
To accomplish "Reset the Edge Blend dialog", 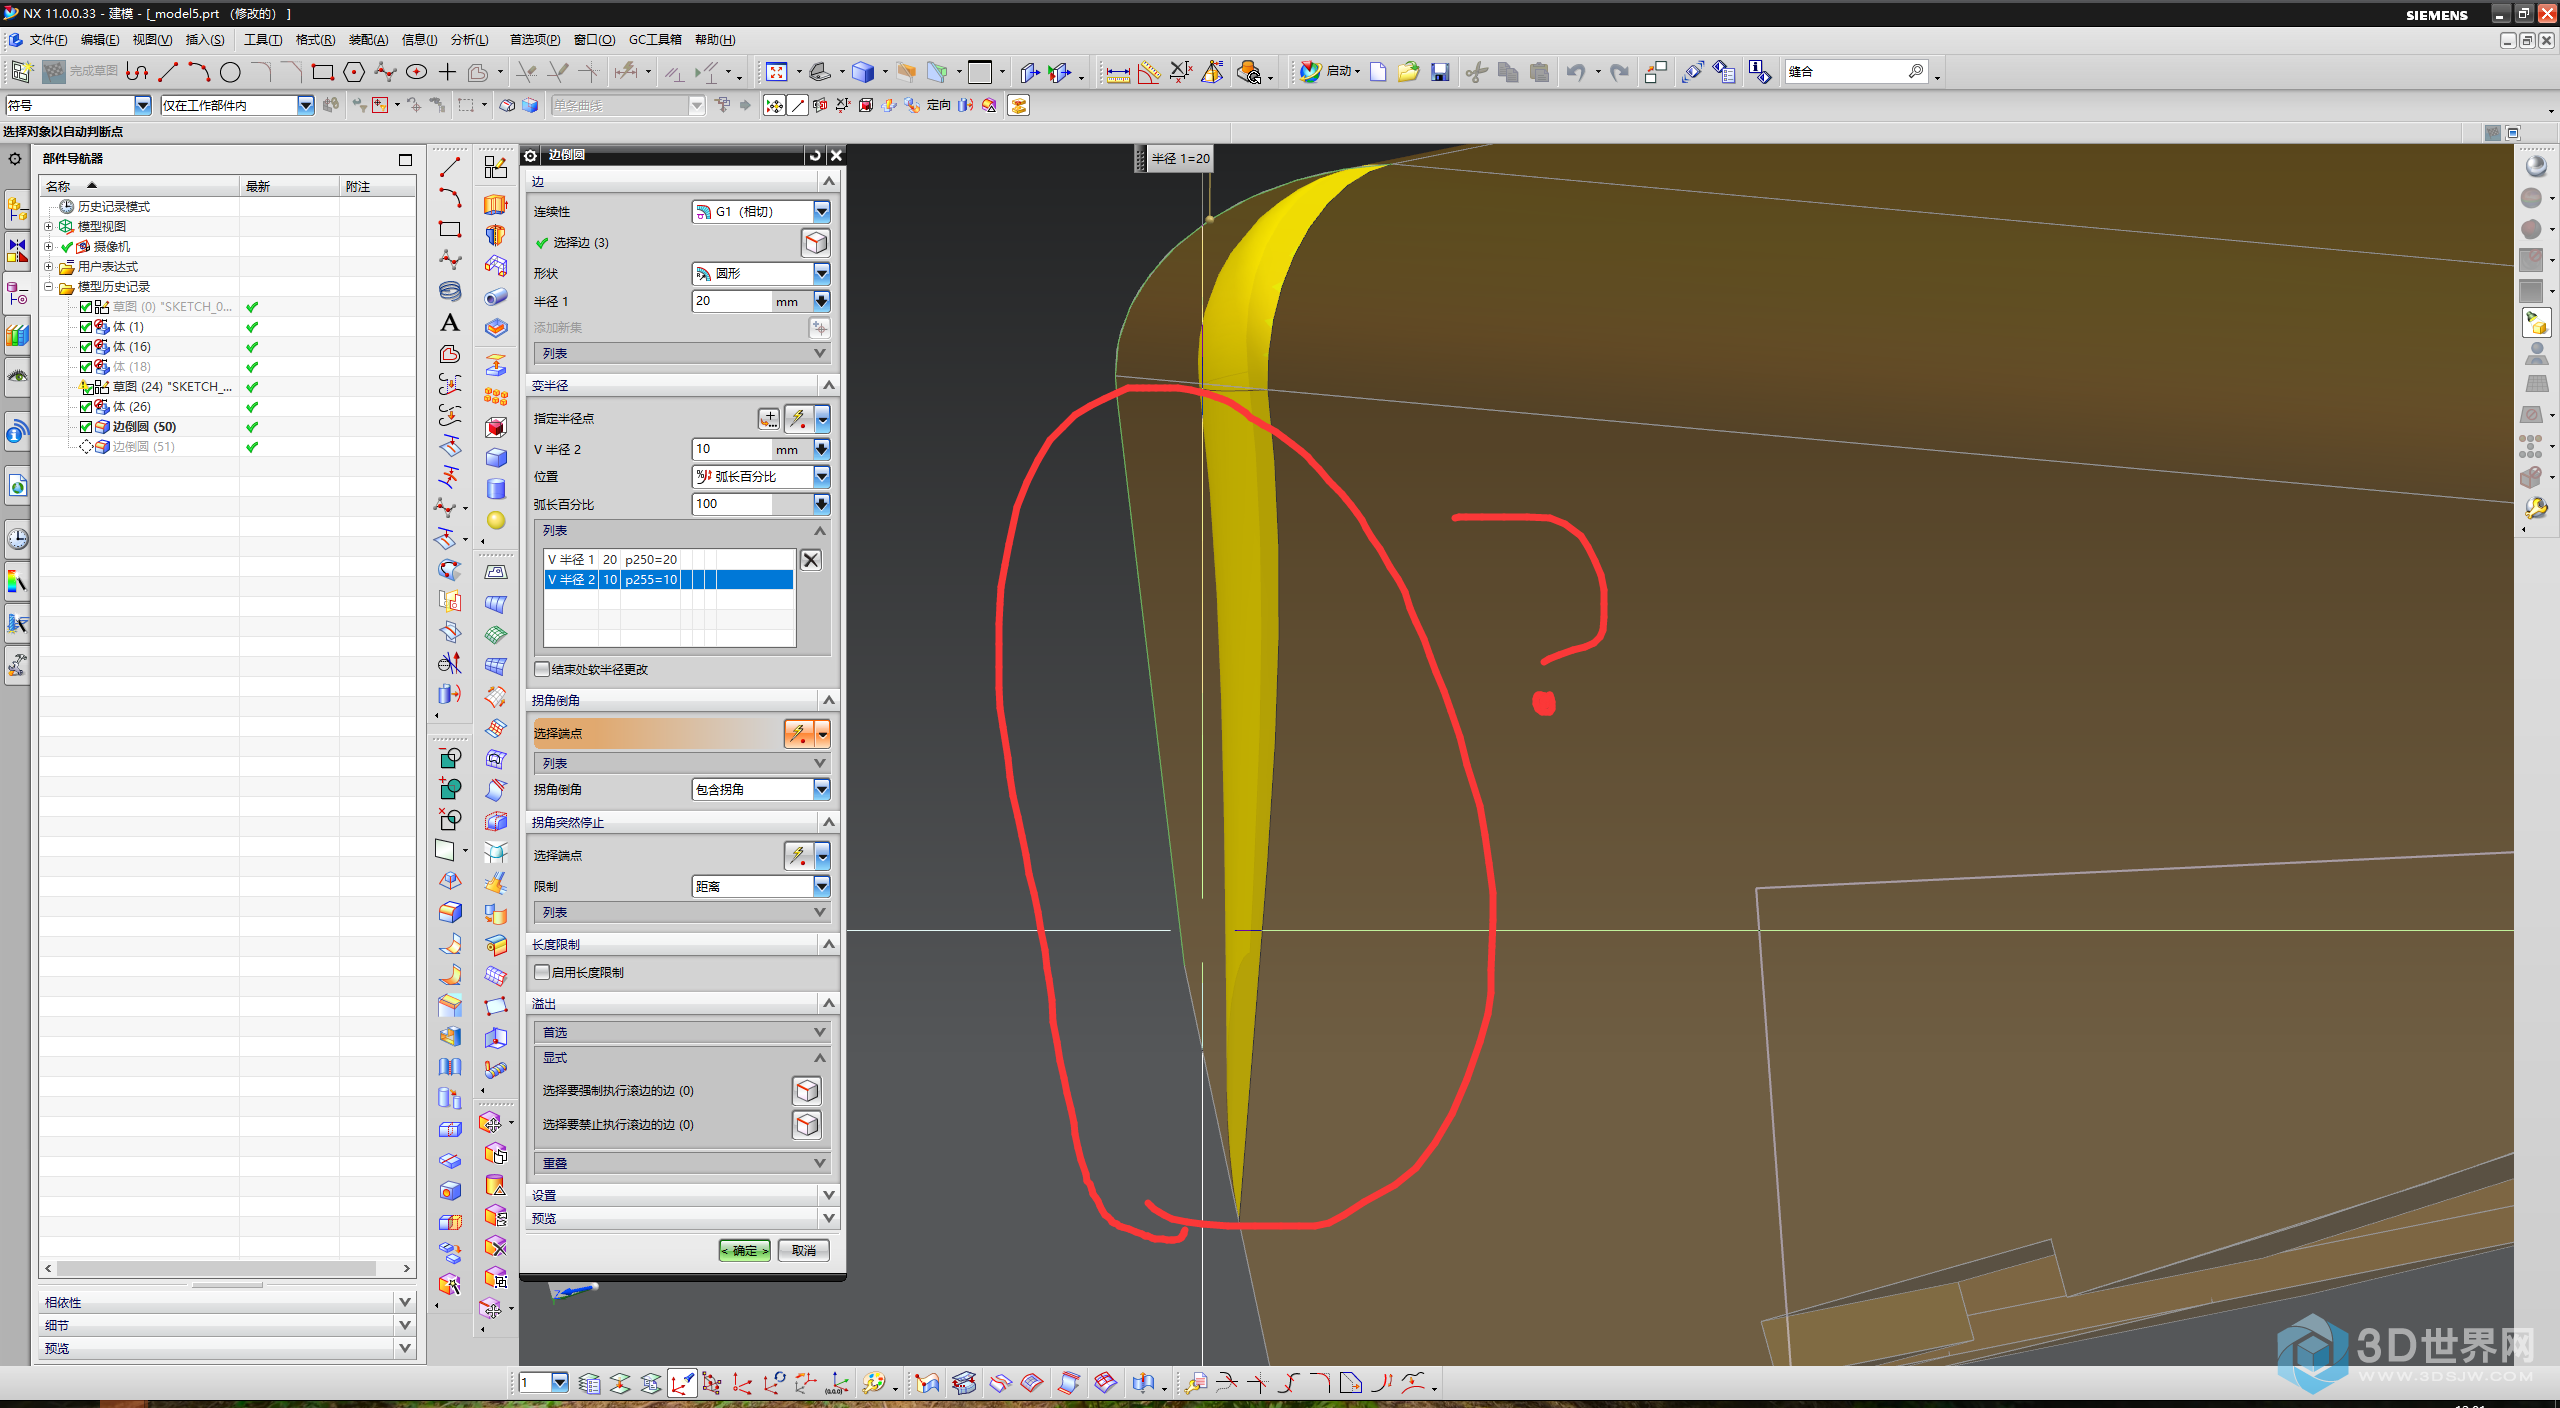I will click(815, 155).
